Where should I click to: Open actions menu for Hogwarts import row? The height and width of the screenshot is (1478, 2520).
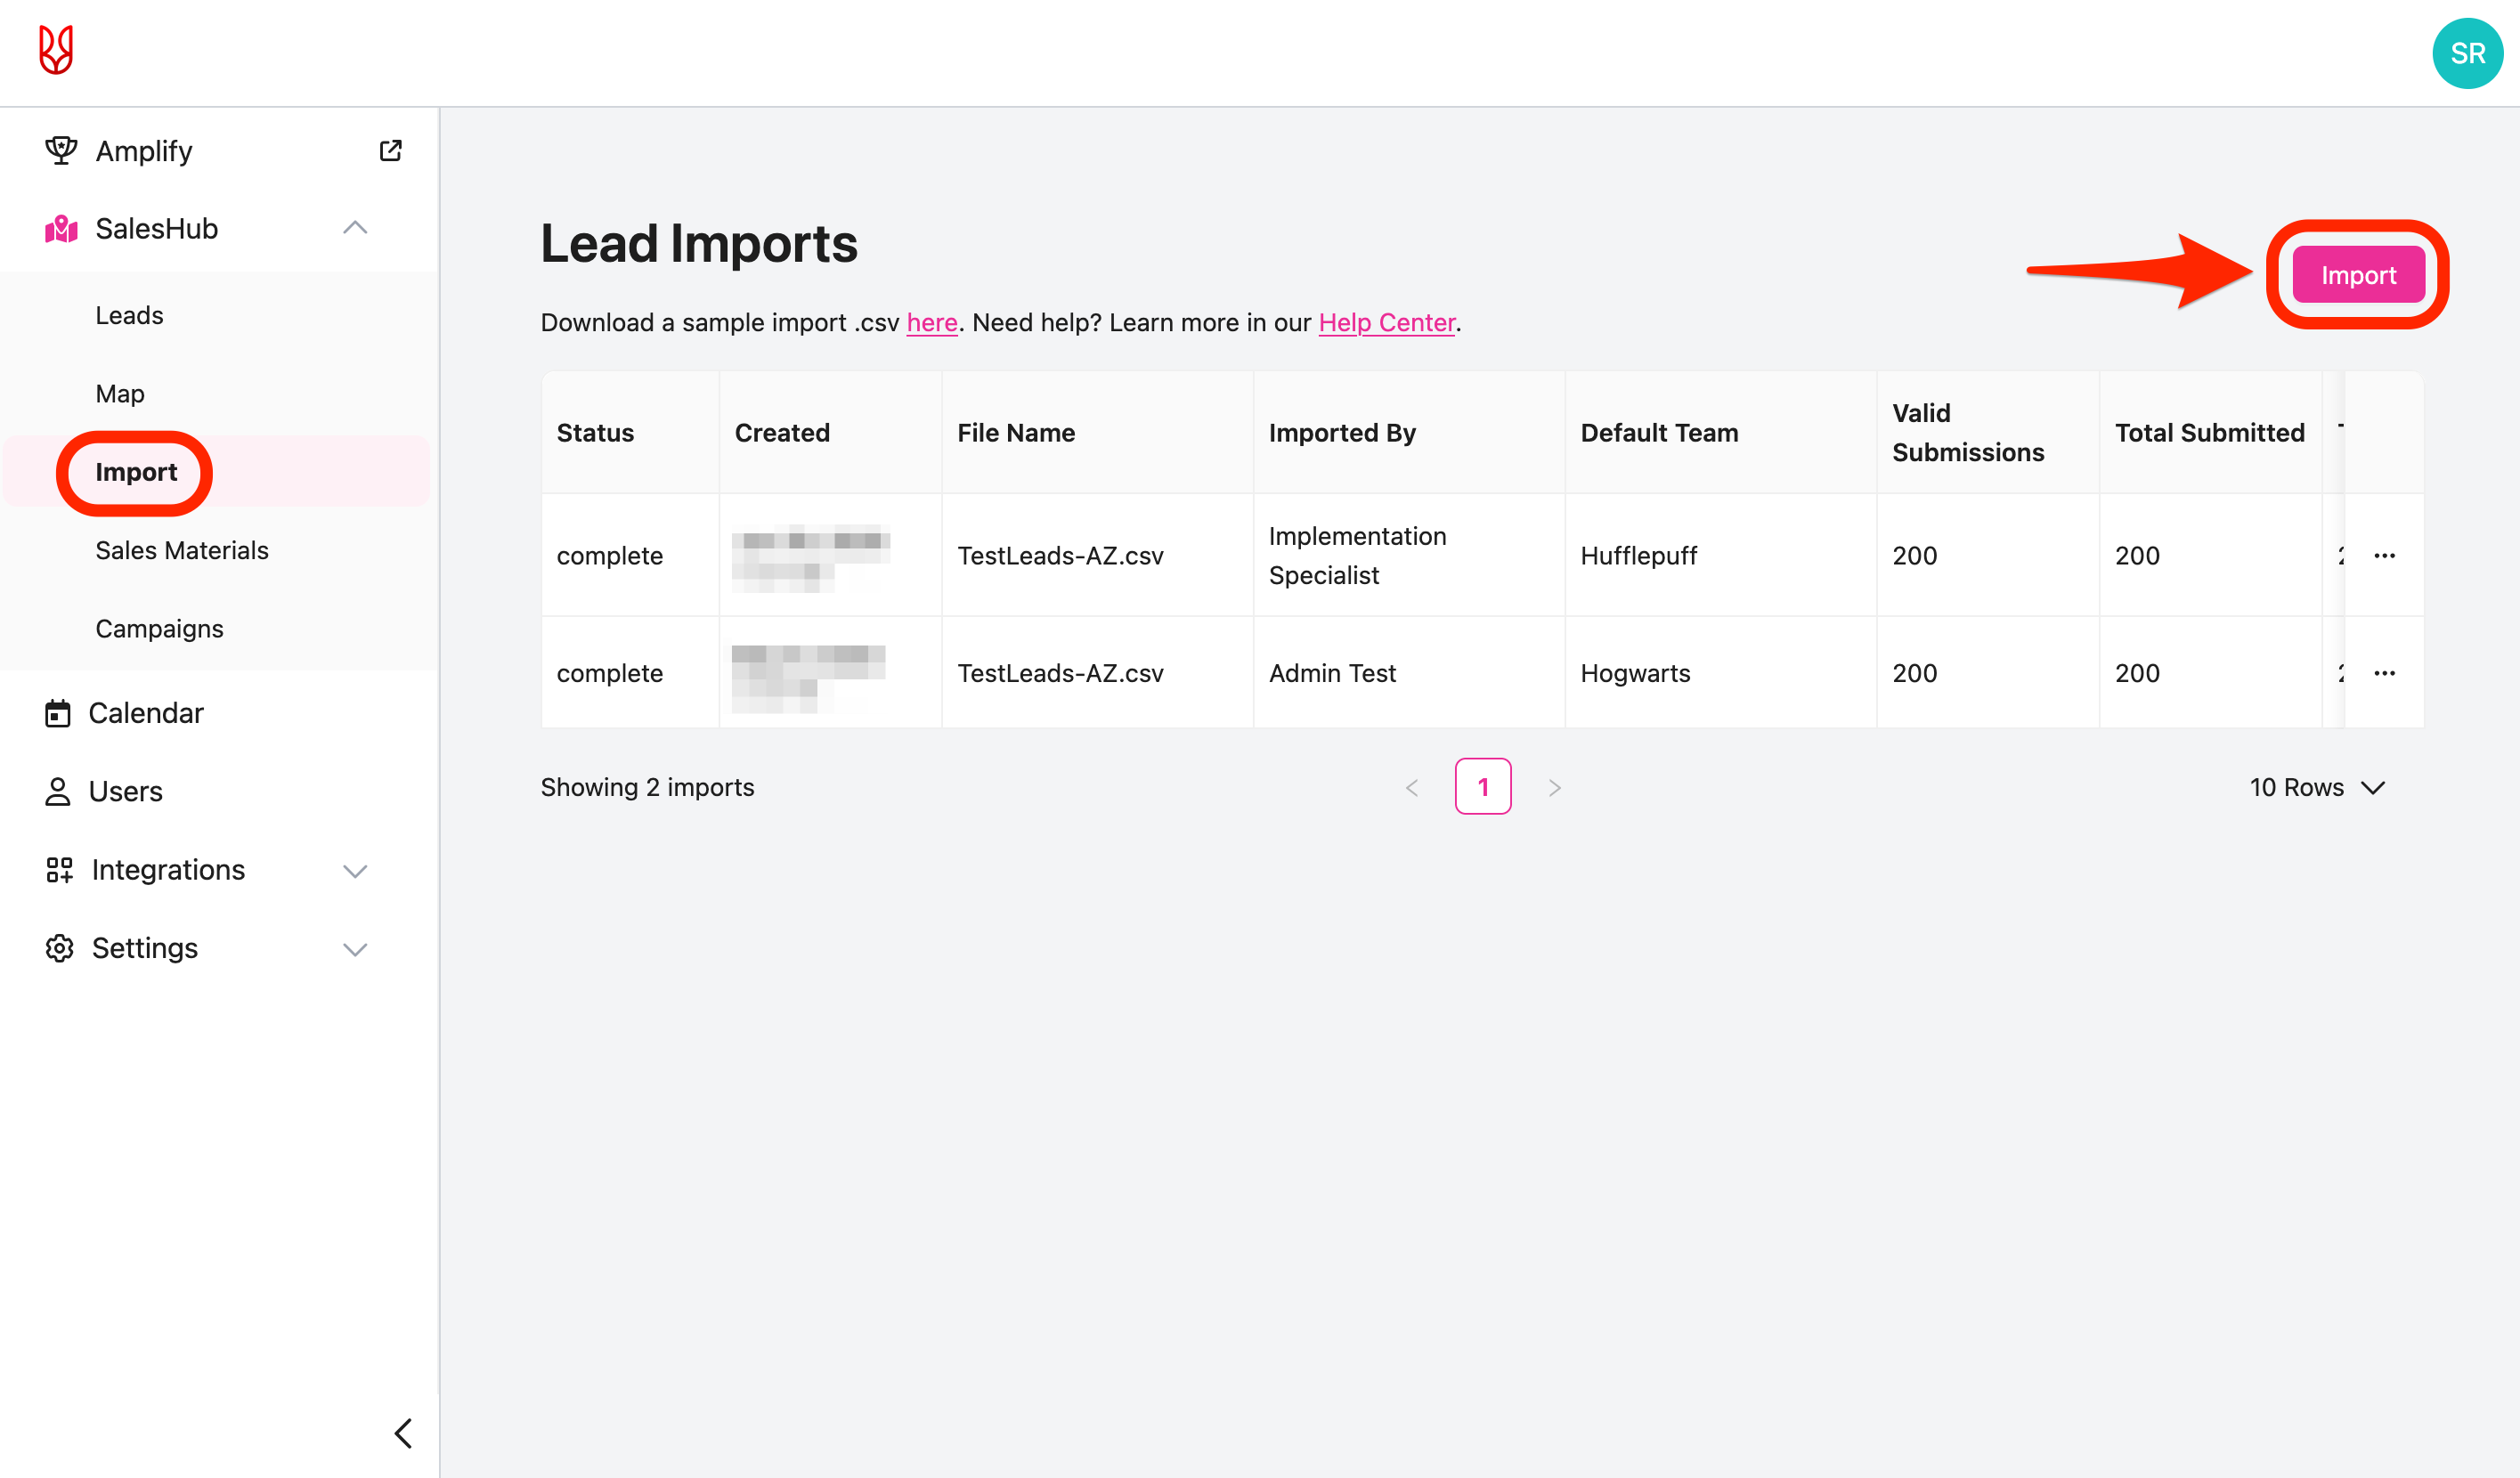[2384, 673]
